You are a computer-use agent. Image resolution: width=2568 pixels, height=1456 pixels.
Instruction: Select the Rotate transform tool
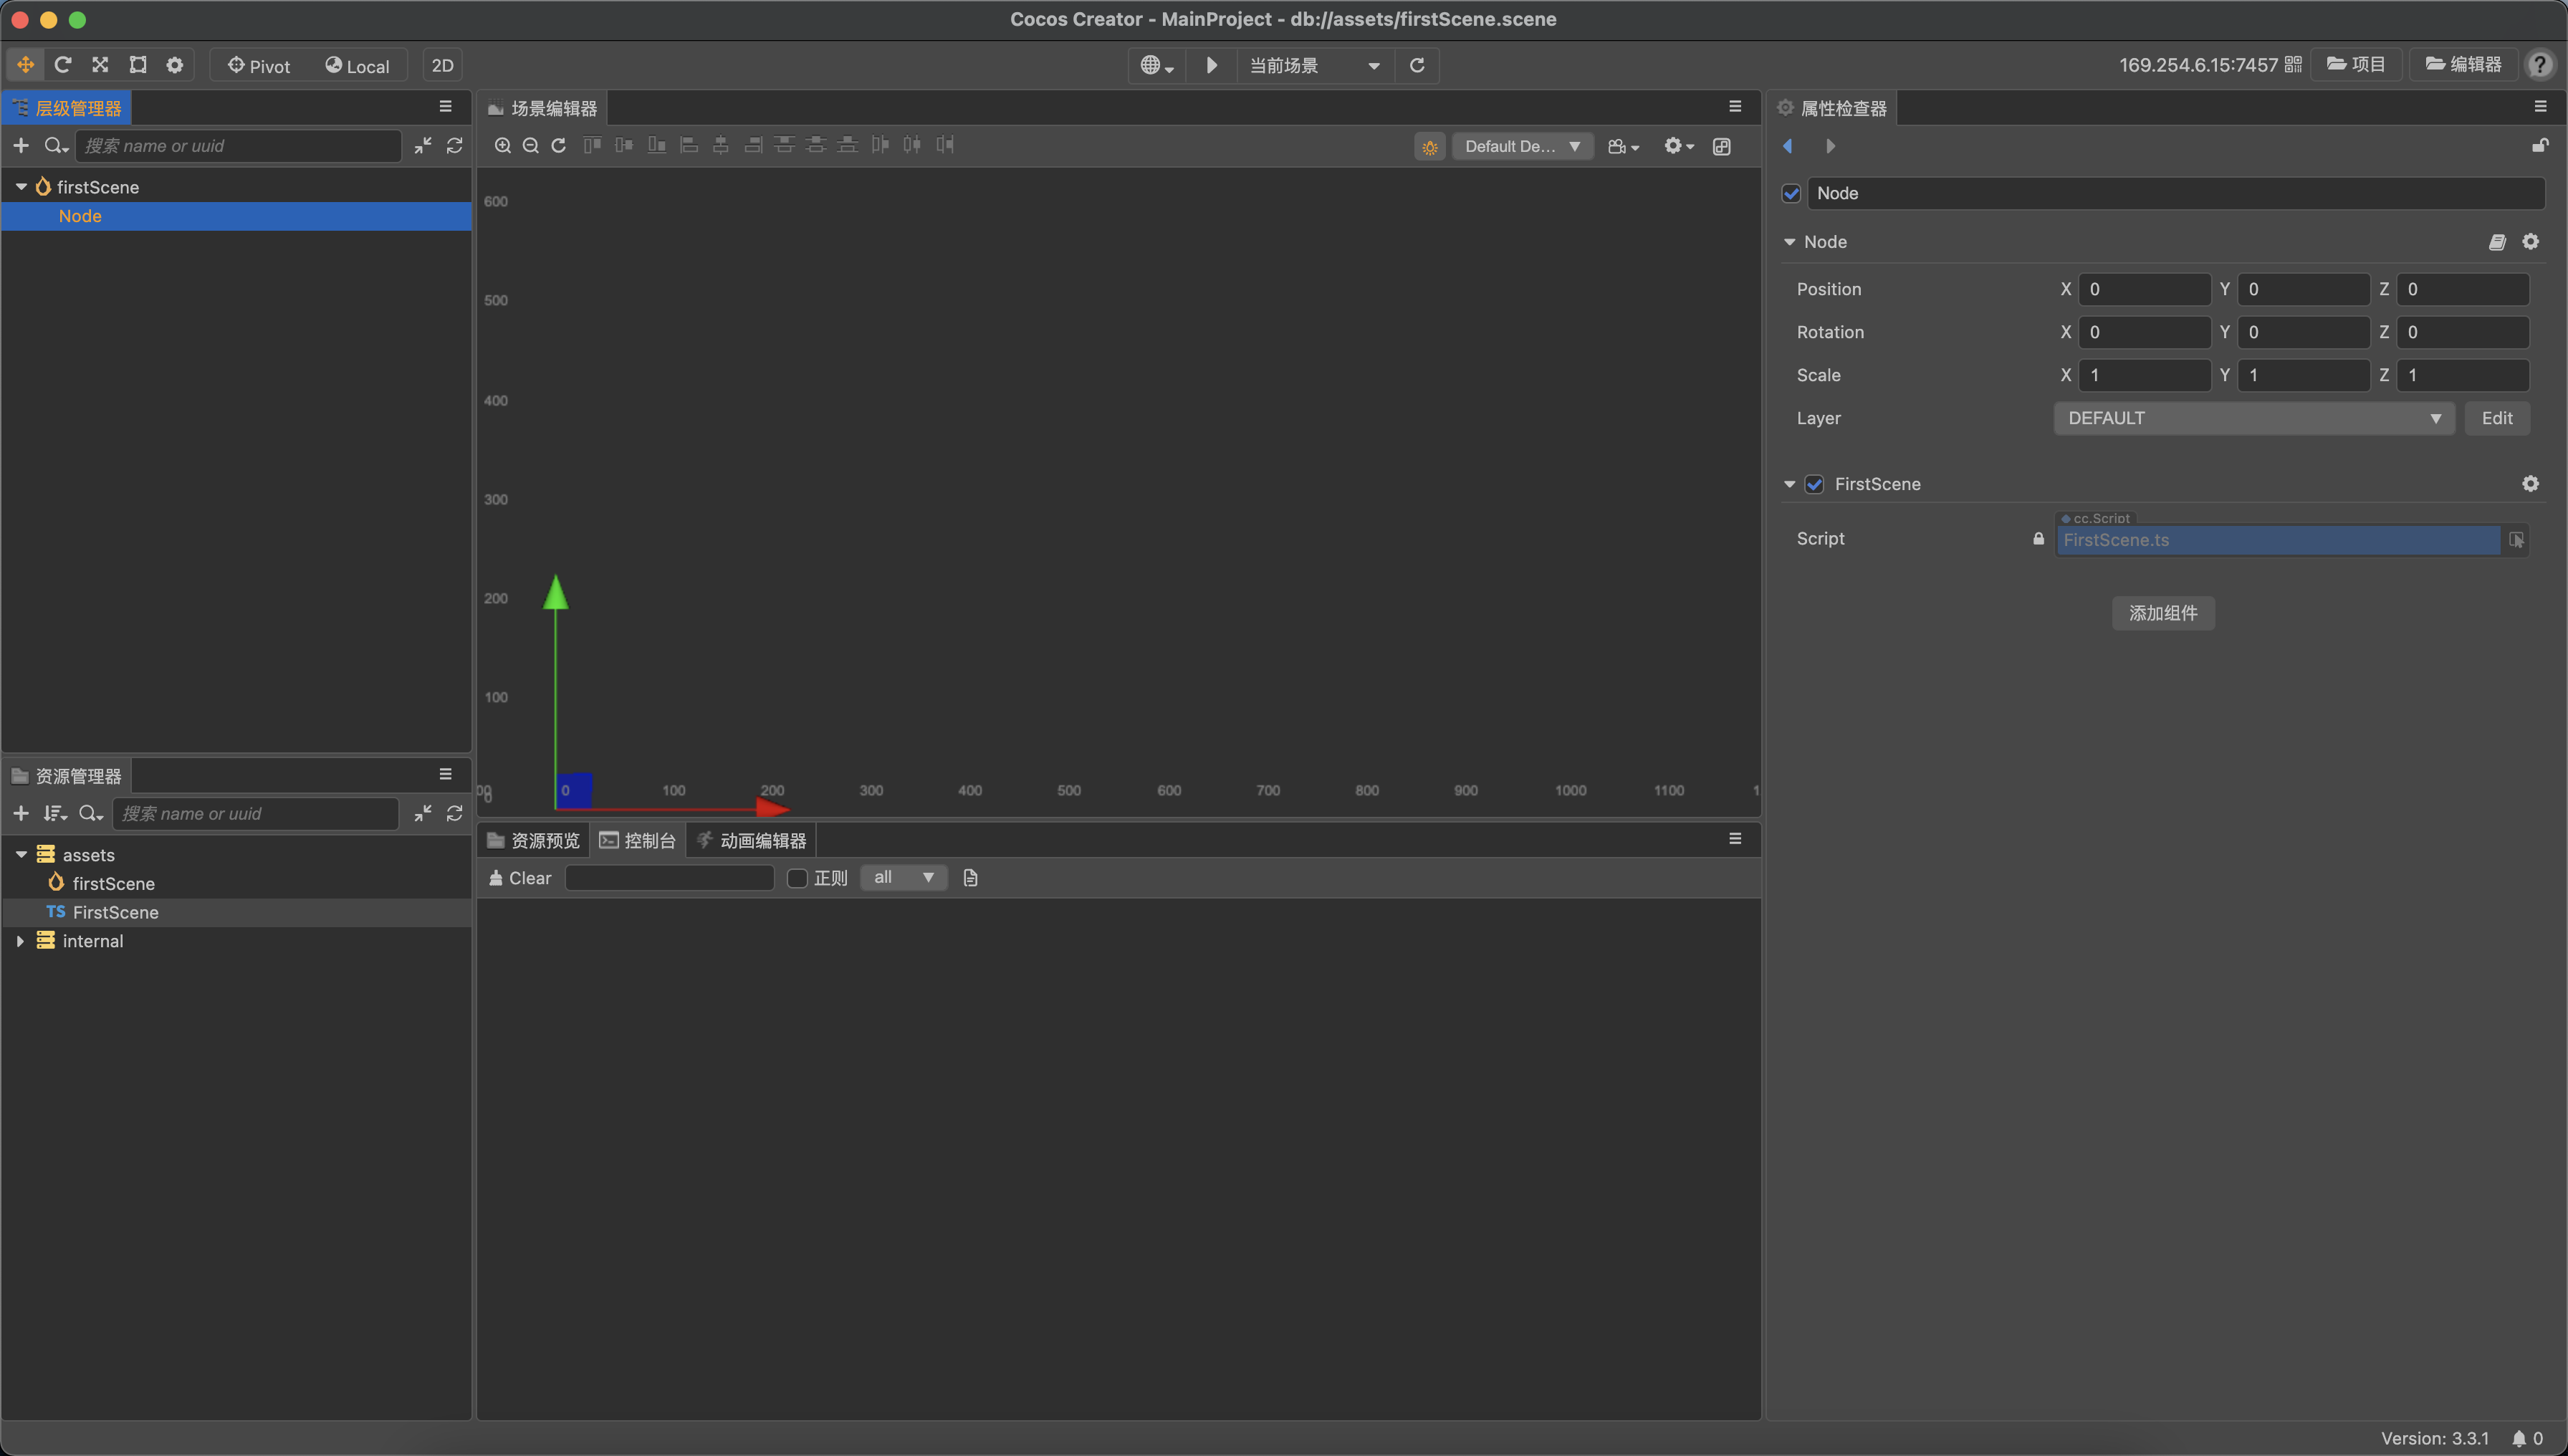pyautogui.click(x=63, y=65)
